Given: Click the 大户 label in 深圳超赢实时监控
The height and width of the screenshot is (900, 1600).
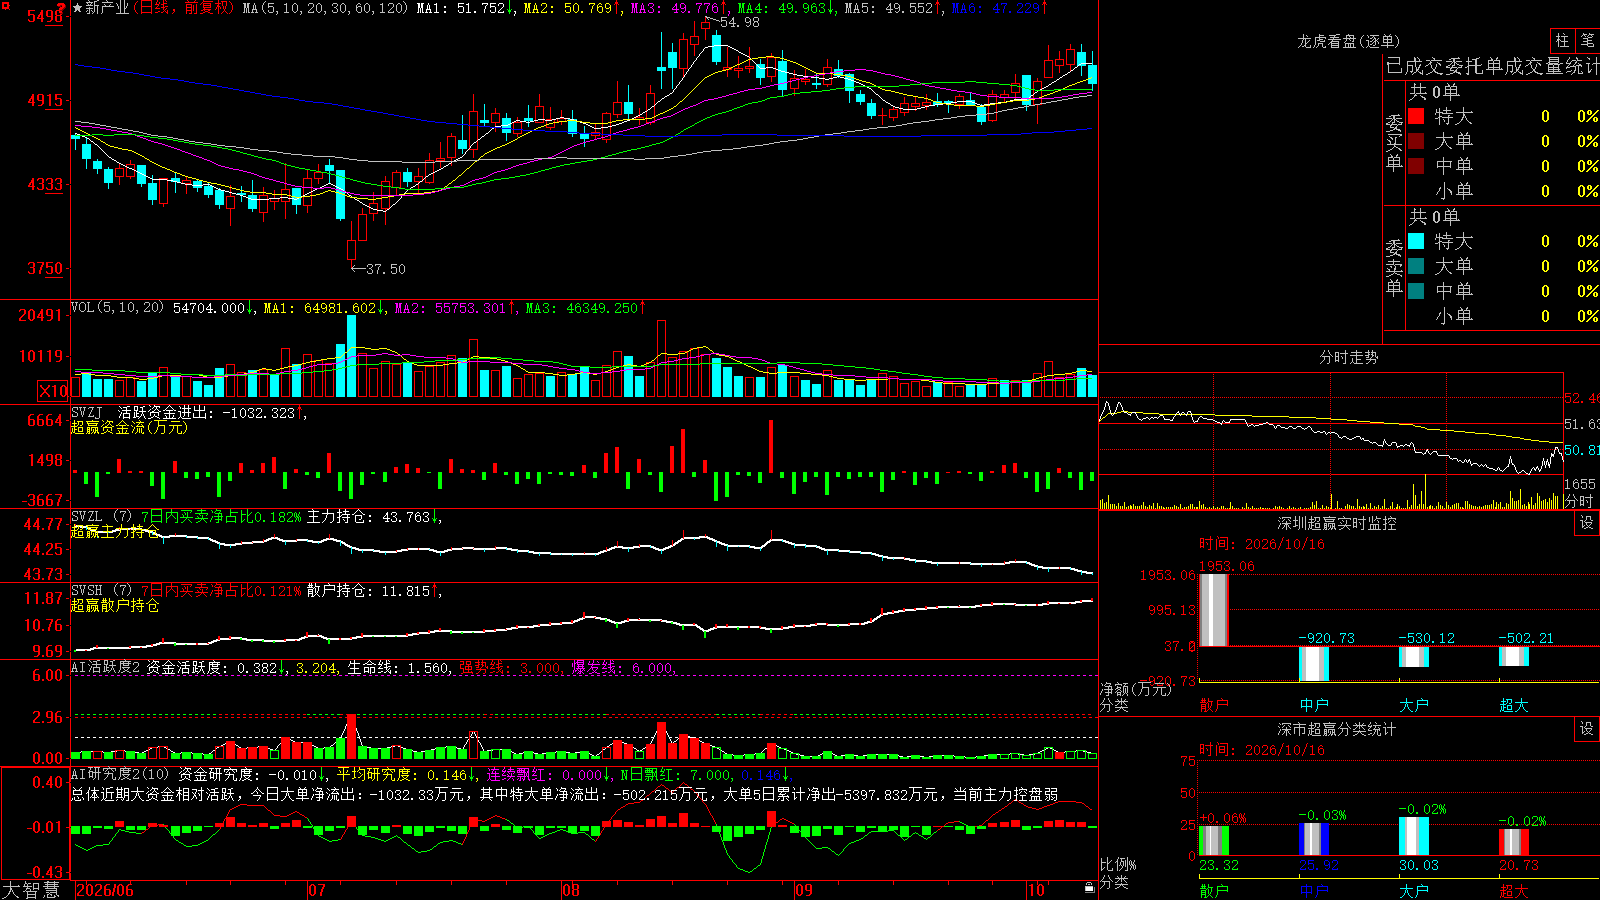Looking at the screenshot, I should (x=1413, y=705).
